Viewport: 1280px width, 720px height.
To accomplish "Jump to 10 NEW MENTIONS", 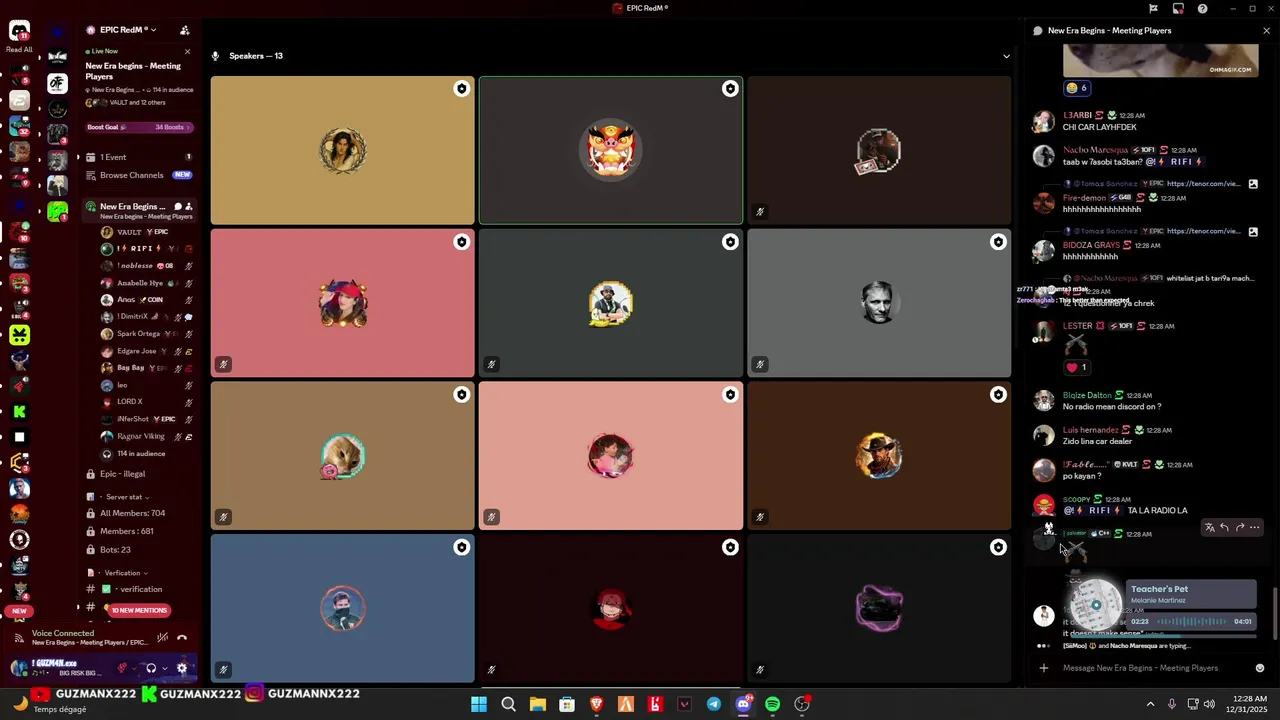I will pos(139,610).
